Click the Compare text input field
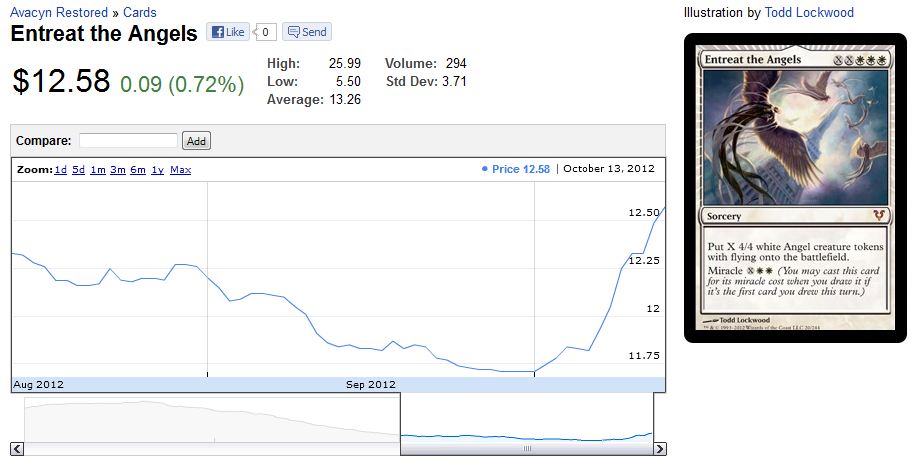Image resolution: width=916 pixels, height=471 pixels. [x=128, y=141]
